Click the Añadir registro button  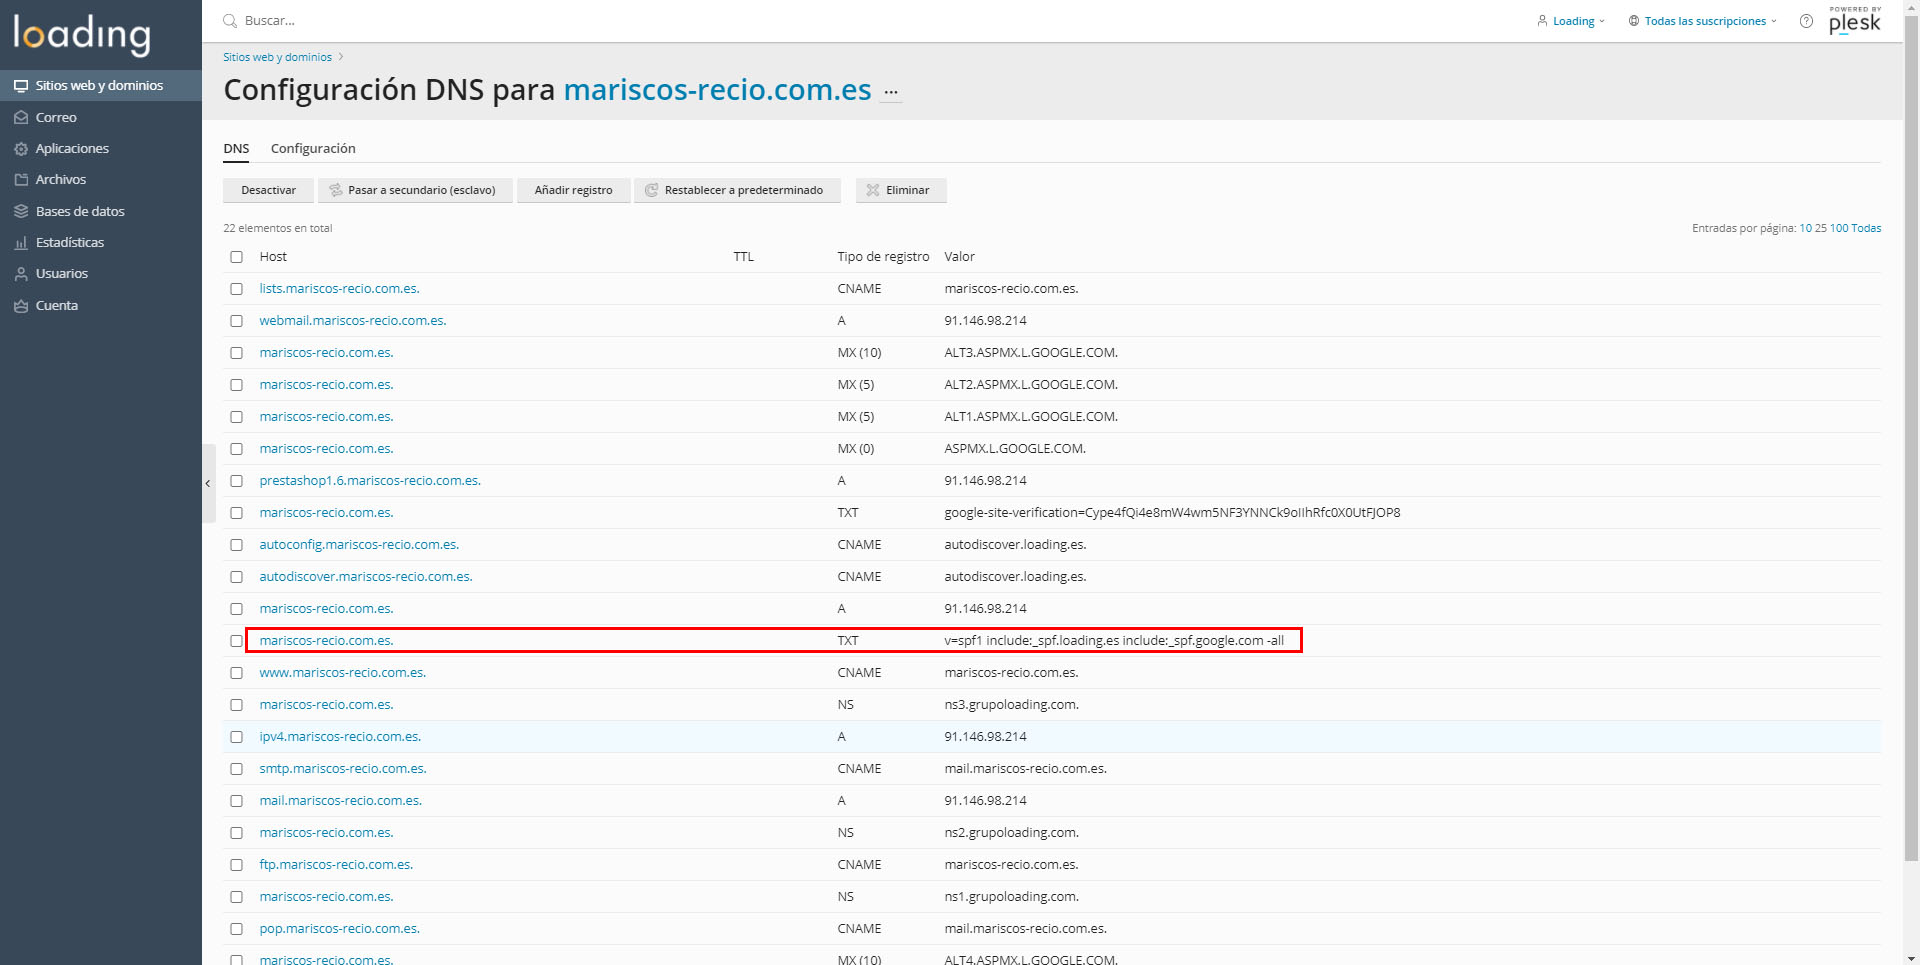click(573, 190)
